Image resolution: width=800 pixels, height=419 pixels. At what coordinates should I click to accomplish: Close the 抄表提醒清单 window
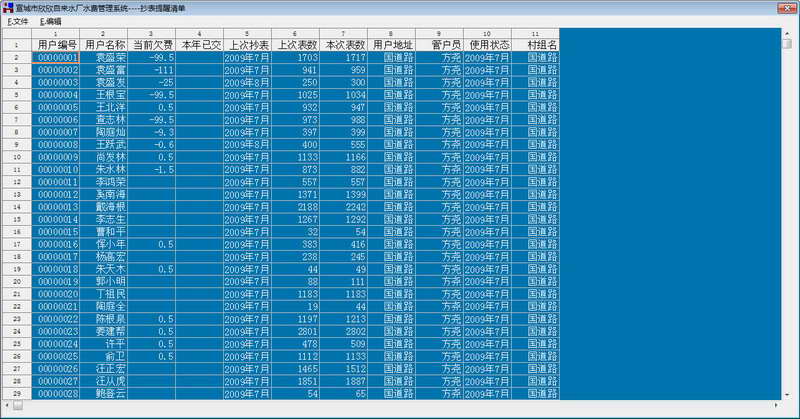[787, 8]
